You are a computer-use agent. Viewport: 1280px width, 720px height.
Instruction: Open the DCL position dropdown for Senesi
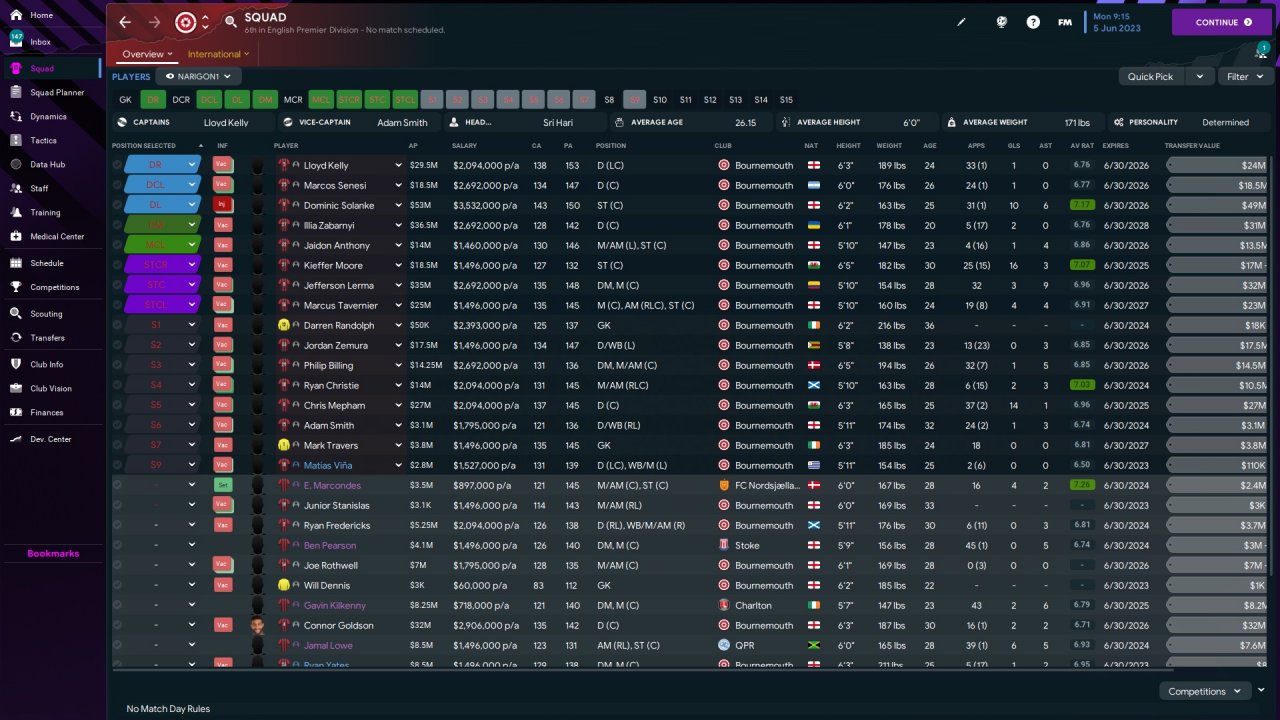[191, 185]
